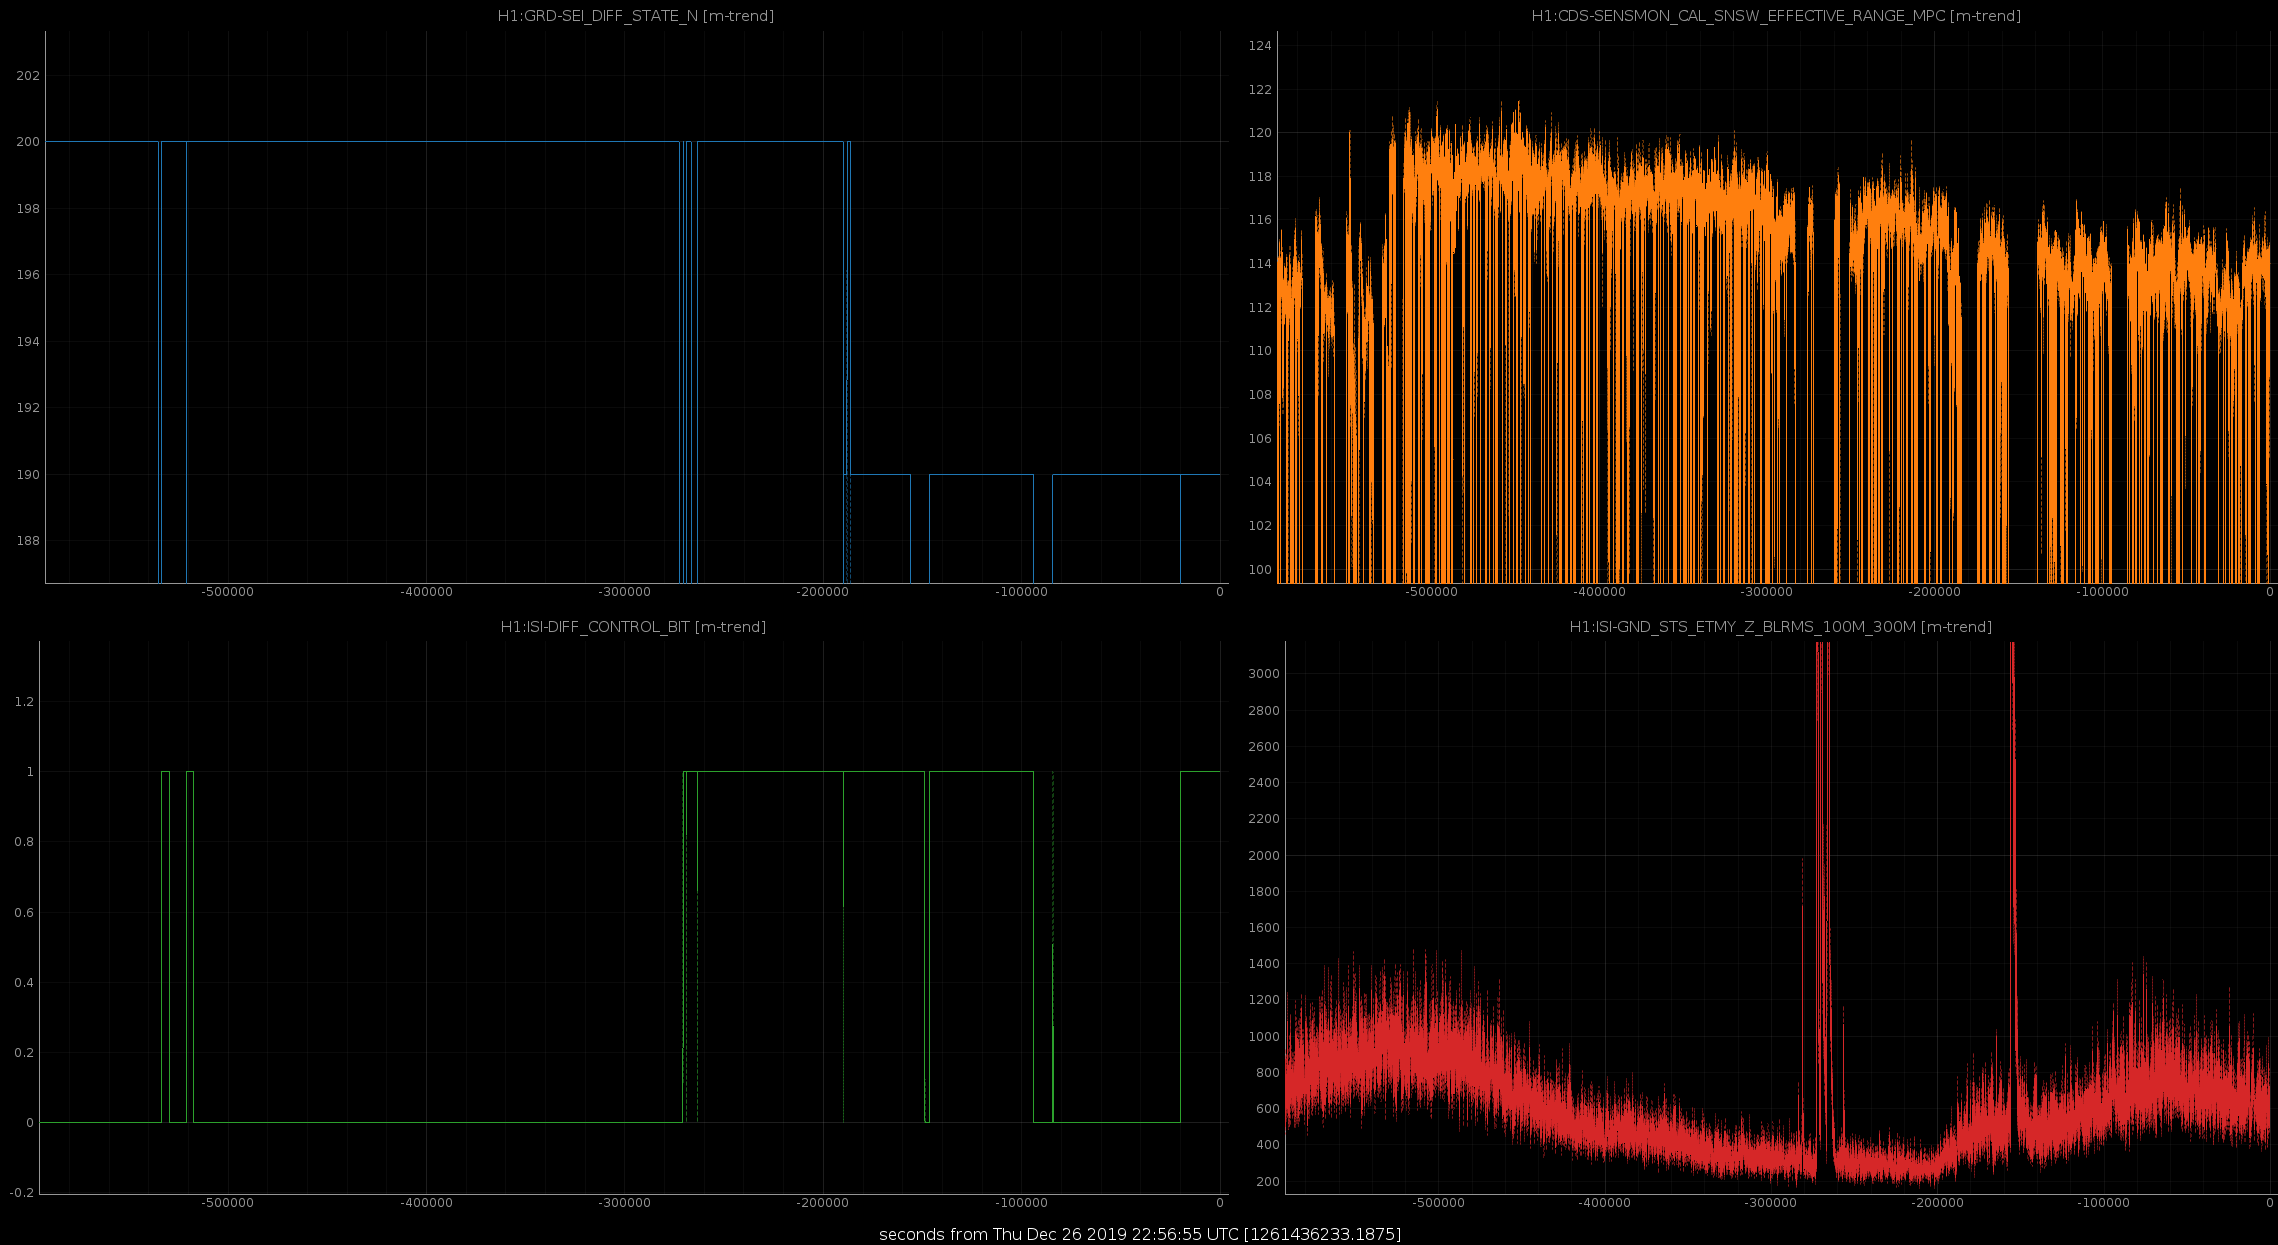Click the time reference label at bottom
The width and height of the screenshot is (2278, 1245).
1140,1234
